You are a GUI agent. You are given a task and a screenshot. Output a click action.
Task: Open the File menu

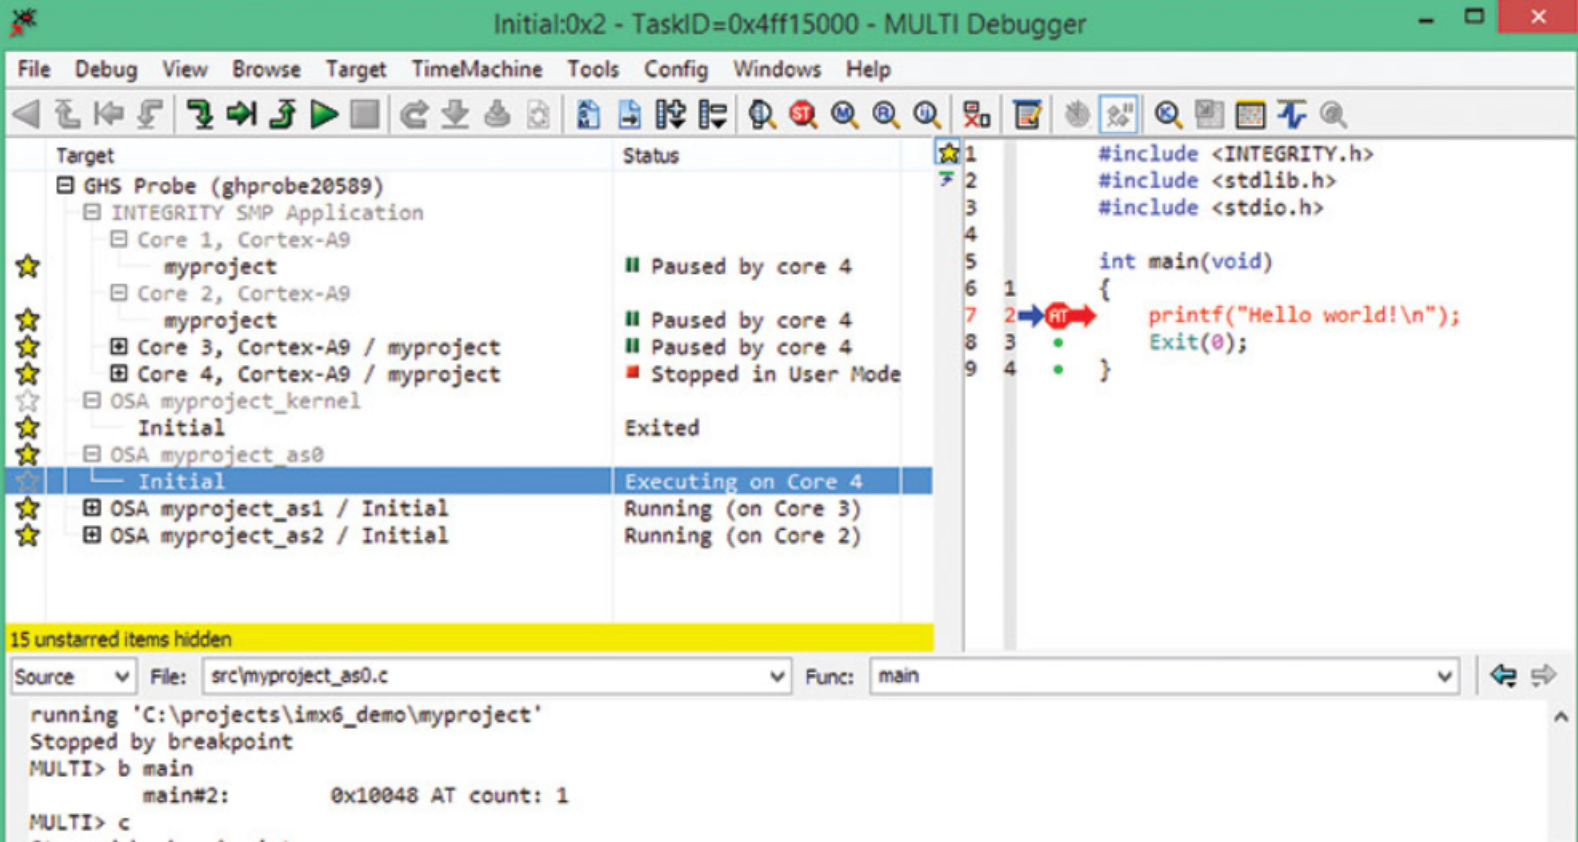click(x=34, y=70)
